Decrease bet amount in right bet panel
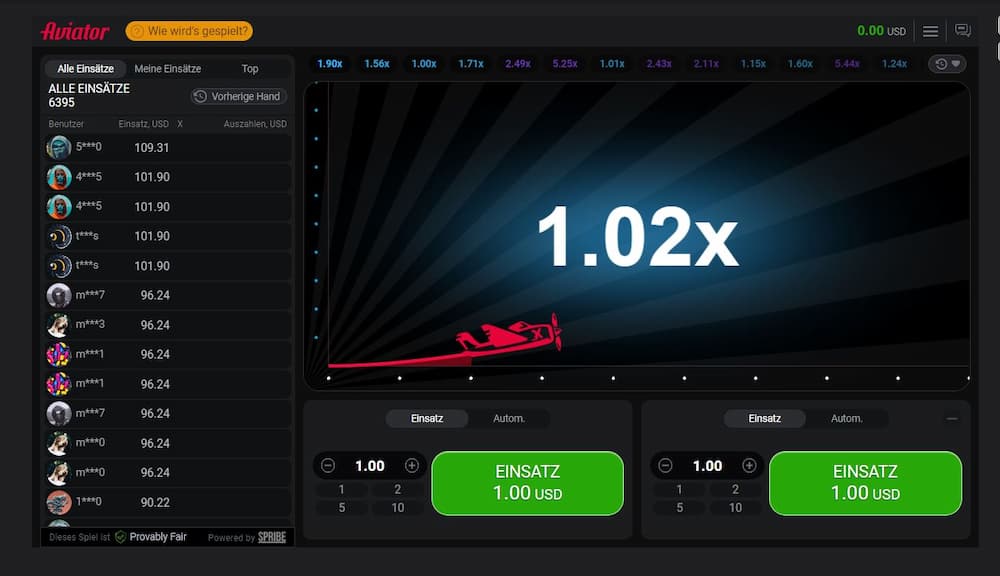 [x=666, y=466]
